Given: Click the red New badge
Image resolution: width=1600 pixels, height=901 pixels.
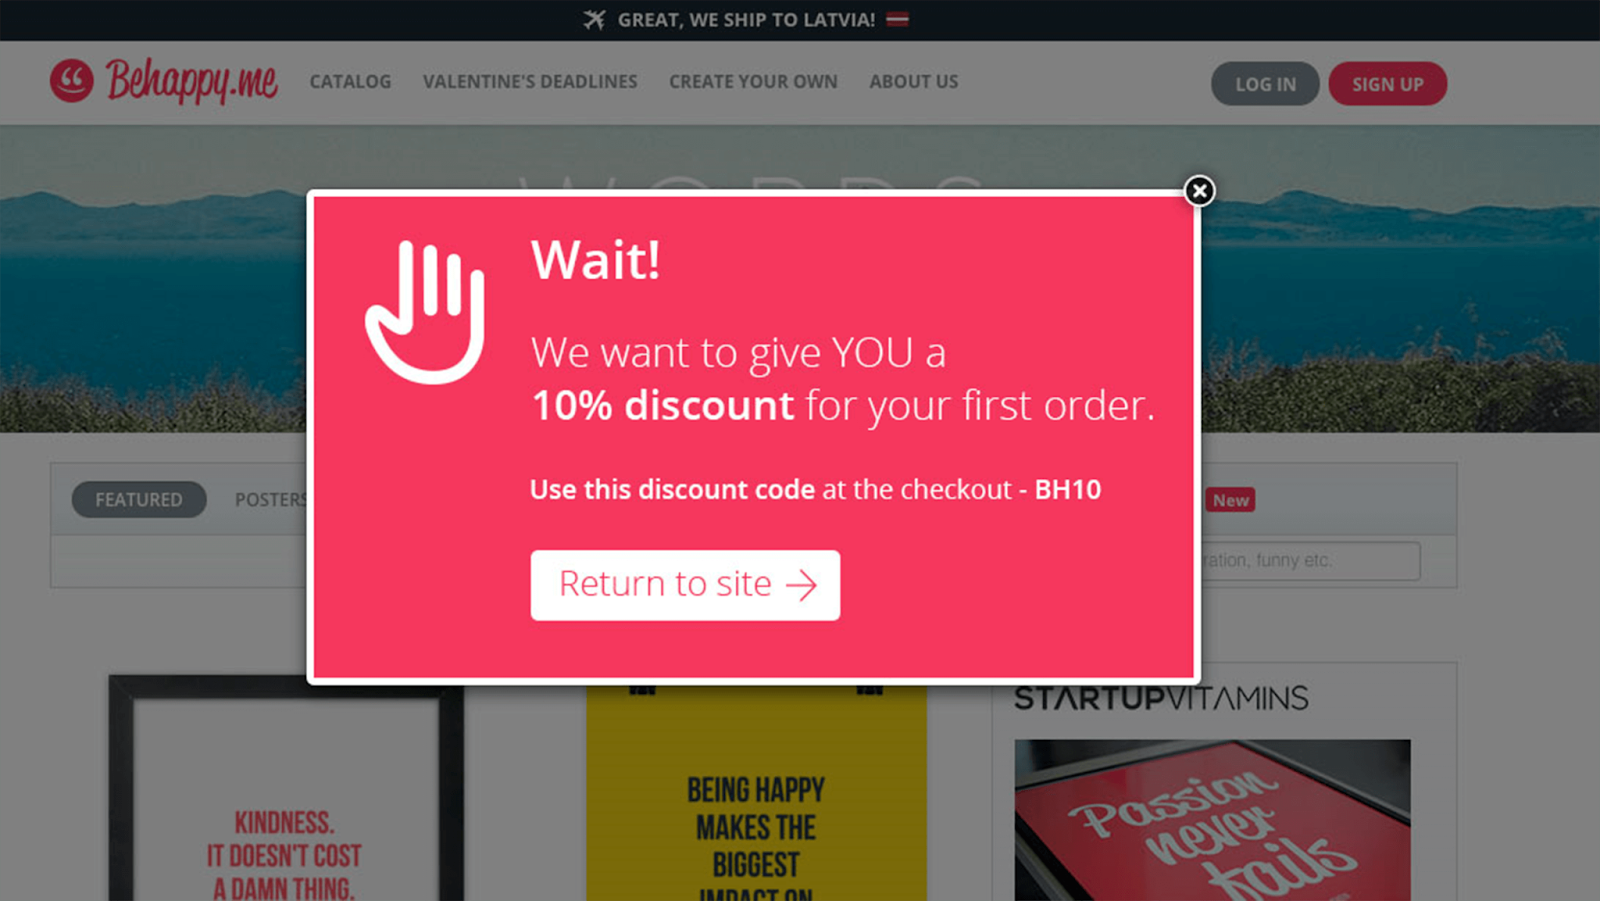Looking at the screenshot, I should [x=1231, y=500].
